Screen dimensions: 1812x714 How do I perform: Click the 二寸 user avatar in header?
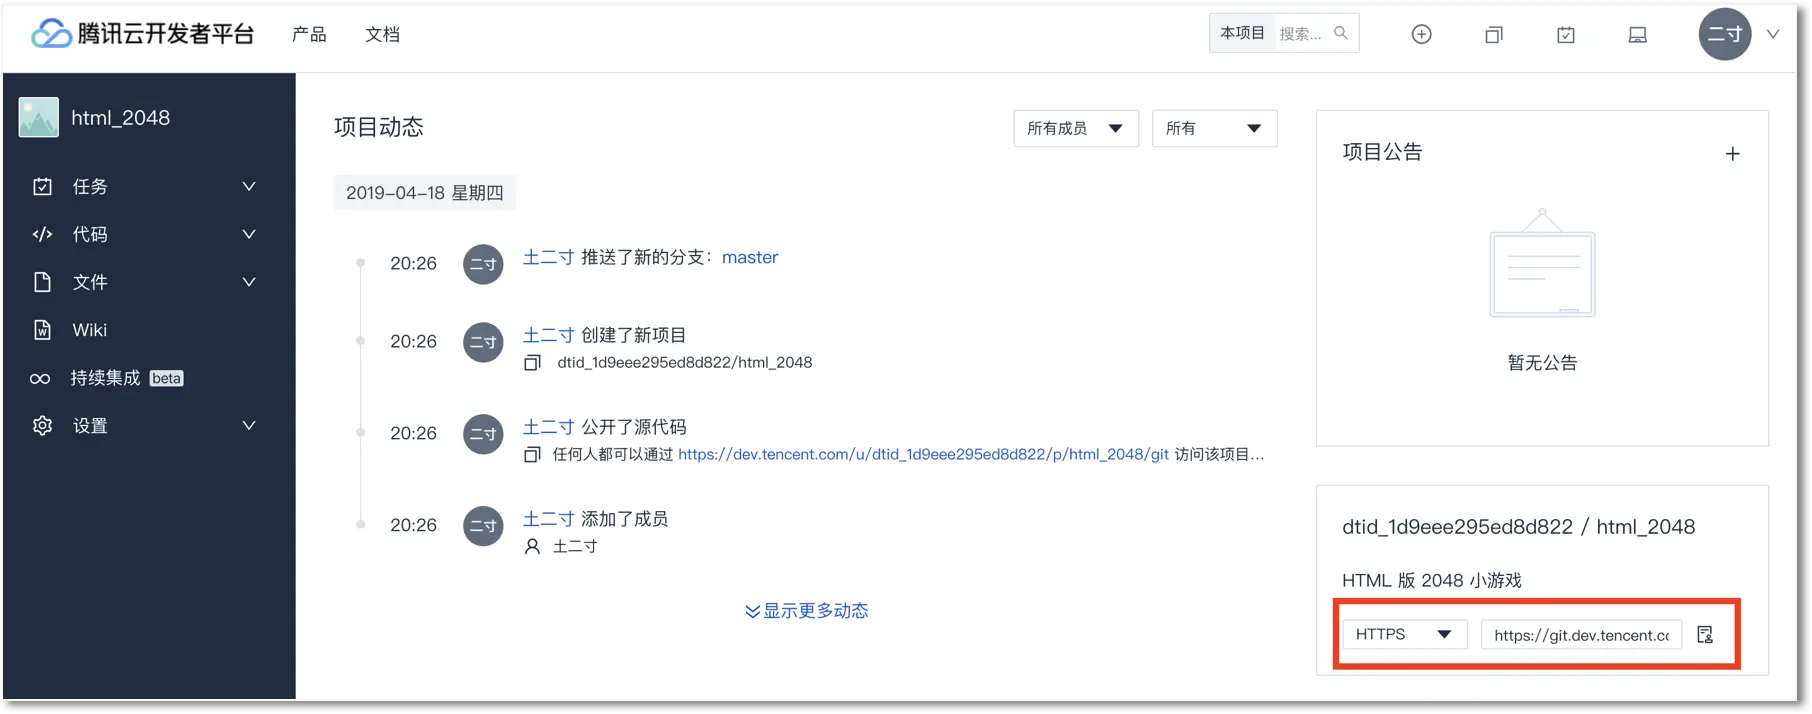pyautogui.click(x=1725, y=34)
